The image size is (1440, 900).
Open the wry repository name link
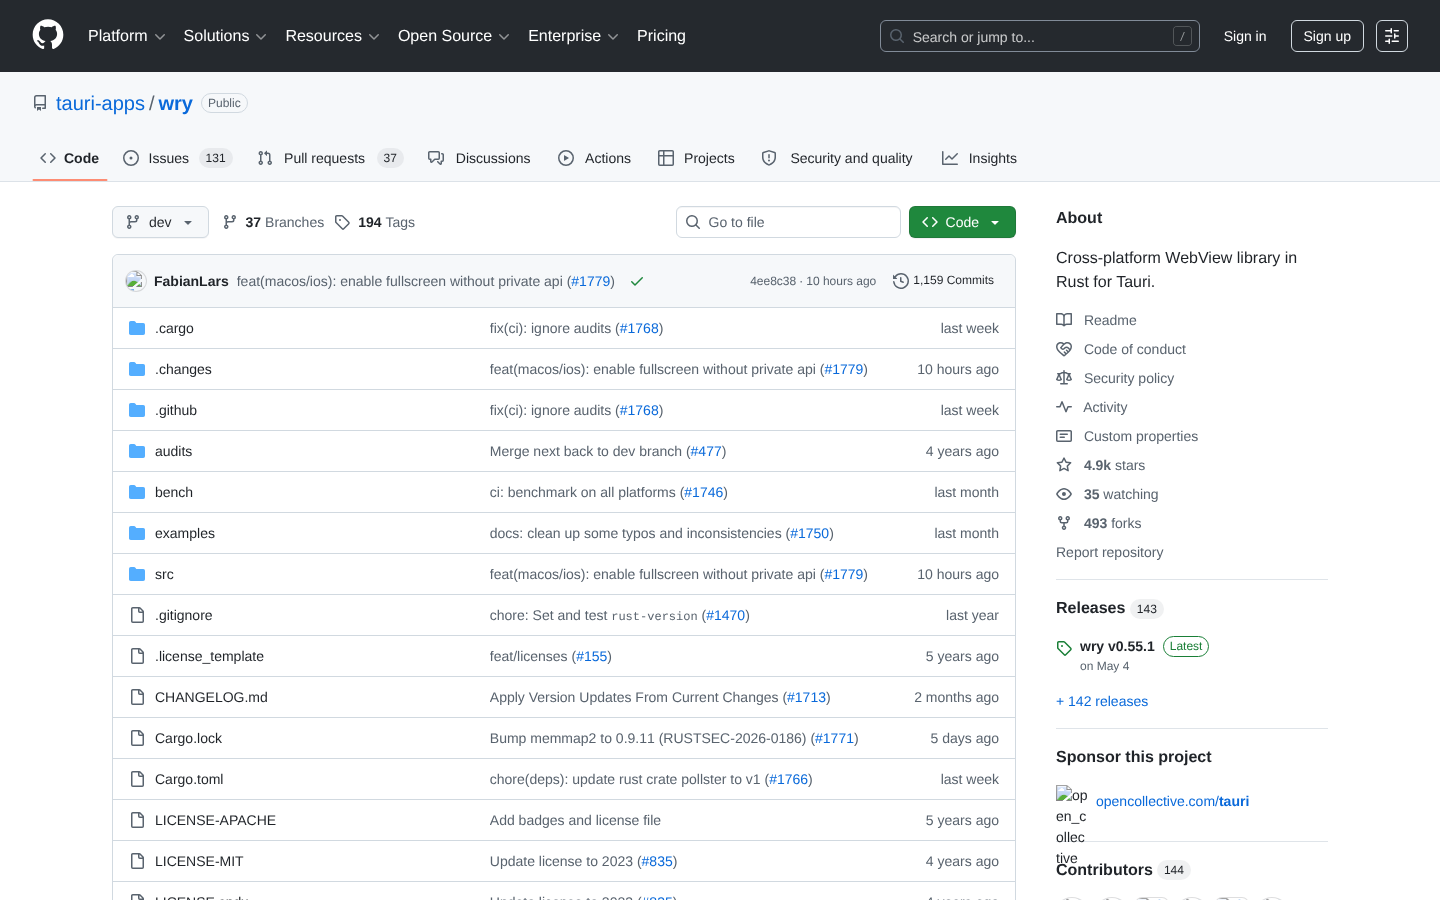[175, 103]
